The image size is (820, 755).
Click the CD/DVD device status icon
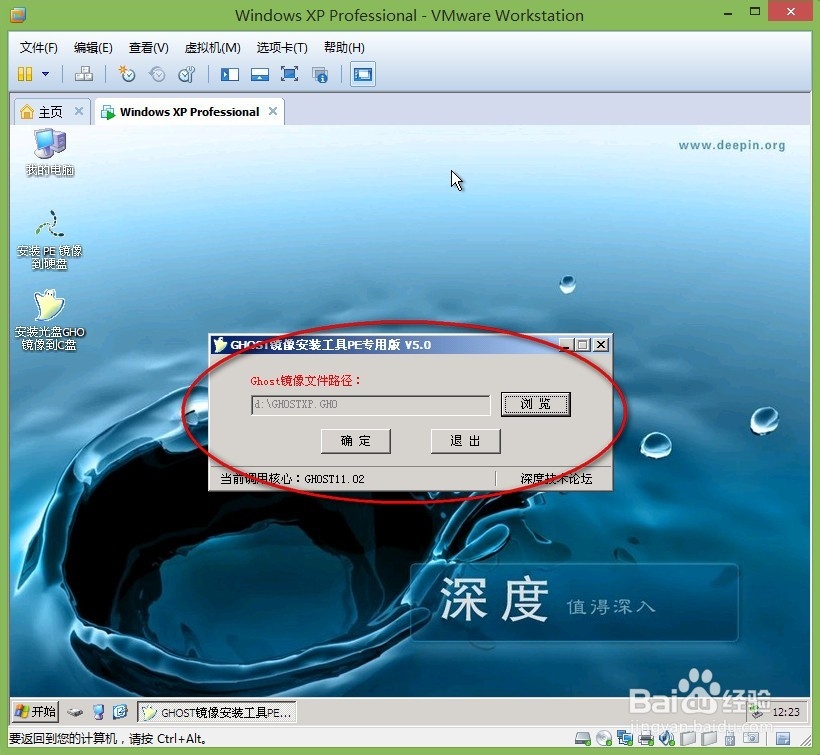(604, 738)
